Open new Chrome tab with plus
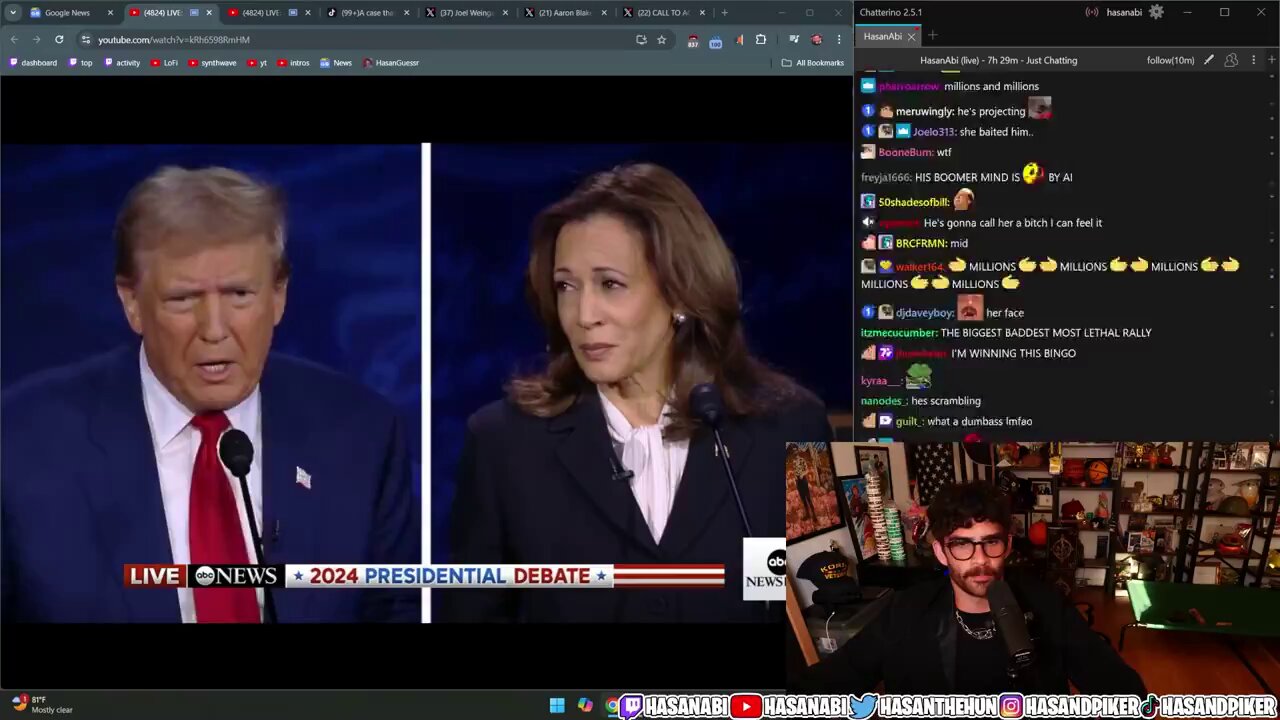1280x720 pixels. 725,12
